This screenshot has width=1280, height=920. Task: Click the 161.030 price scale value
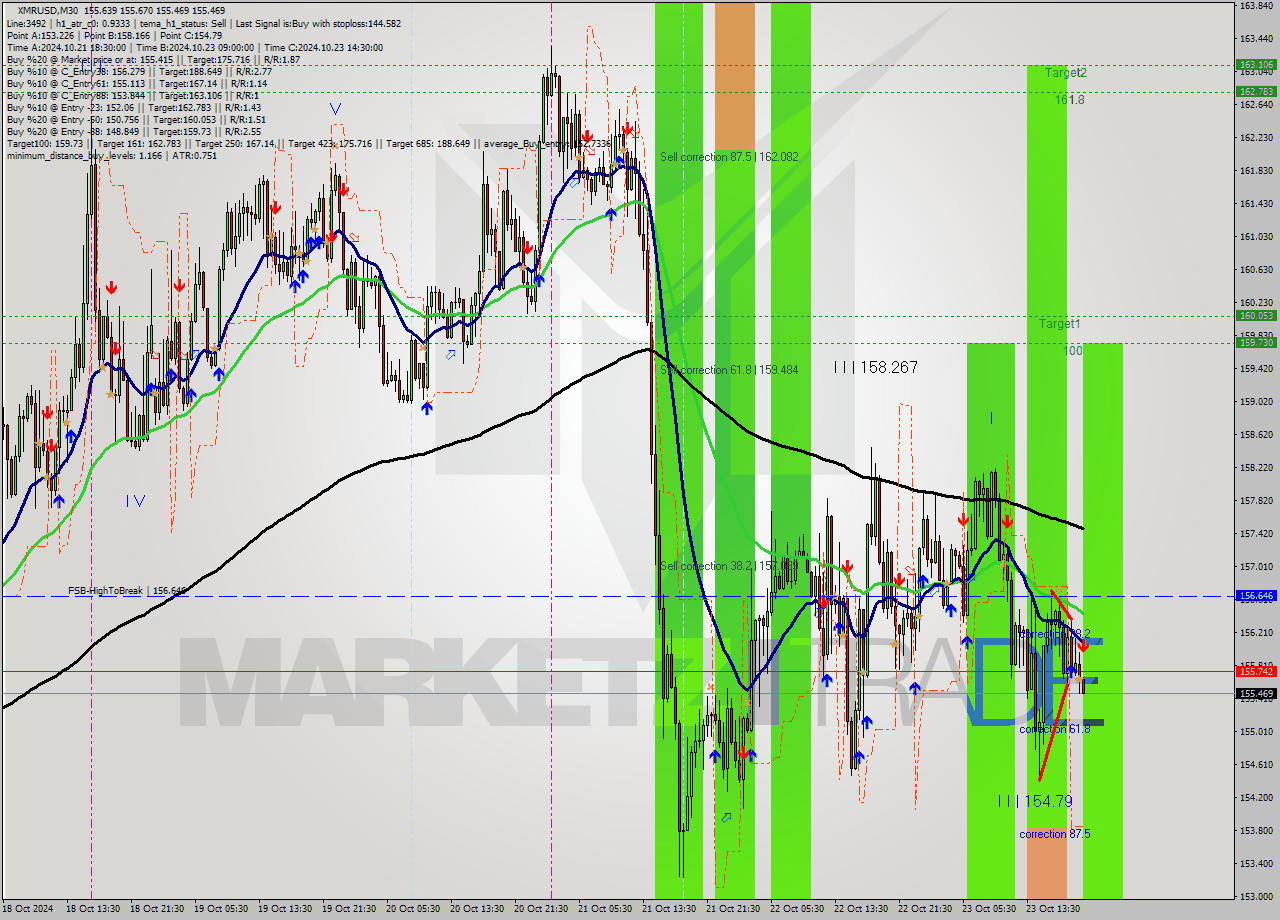click(x=1256, y=236)
